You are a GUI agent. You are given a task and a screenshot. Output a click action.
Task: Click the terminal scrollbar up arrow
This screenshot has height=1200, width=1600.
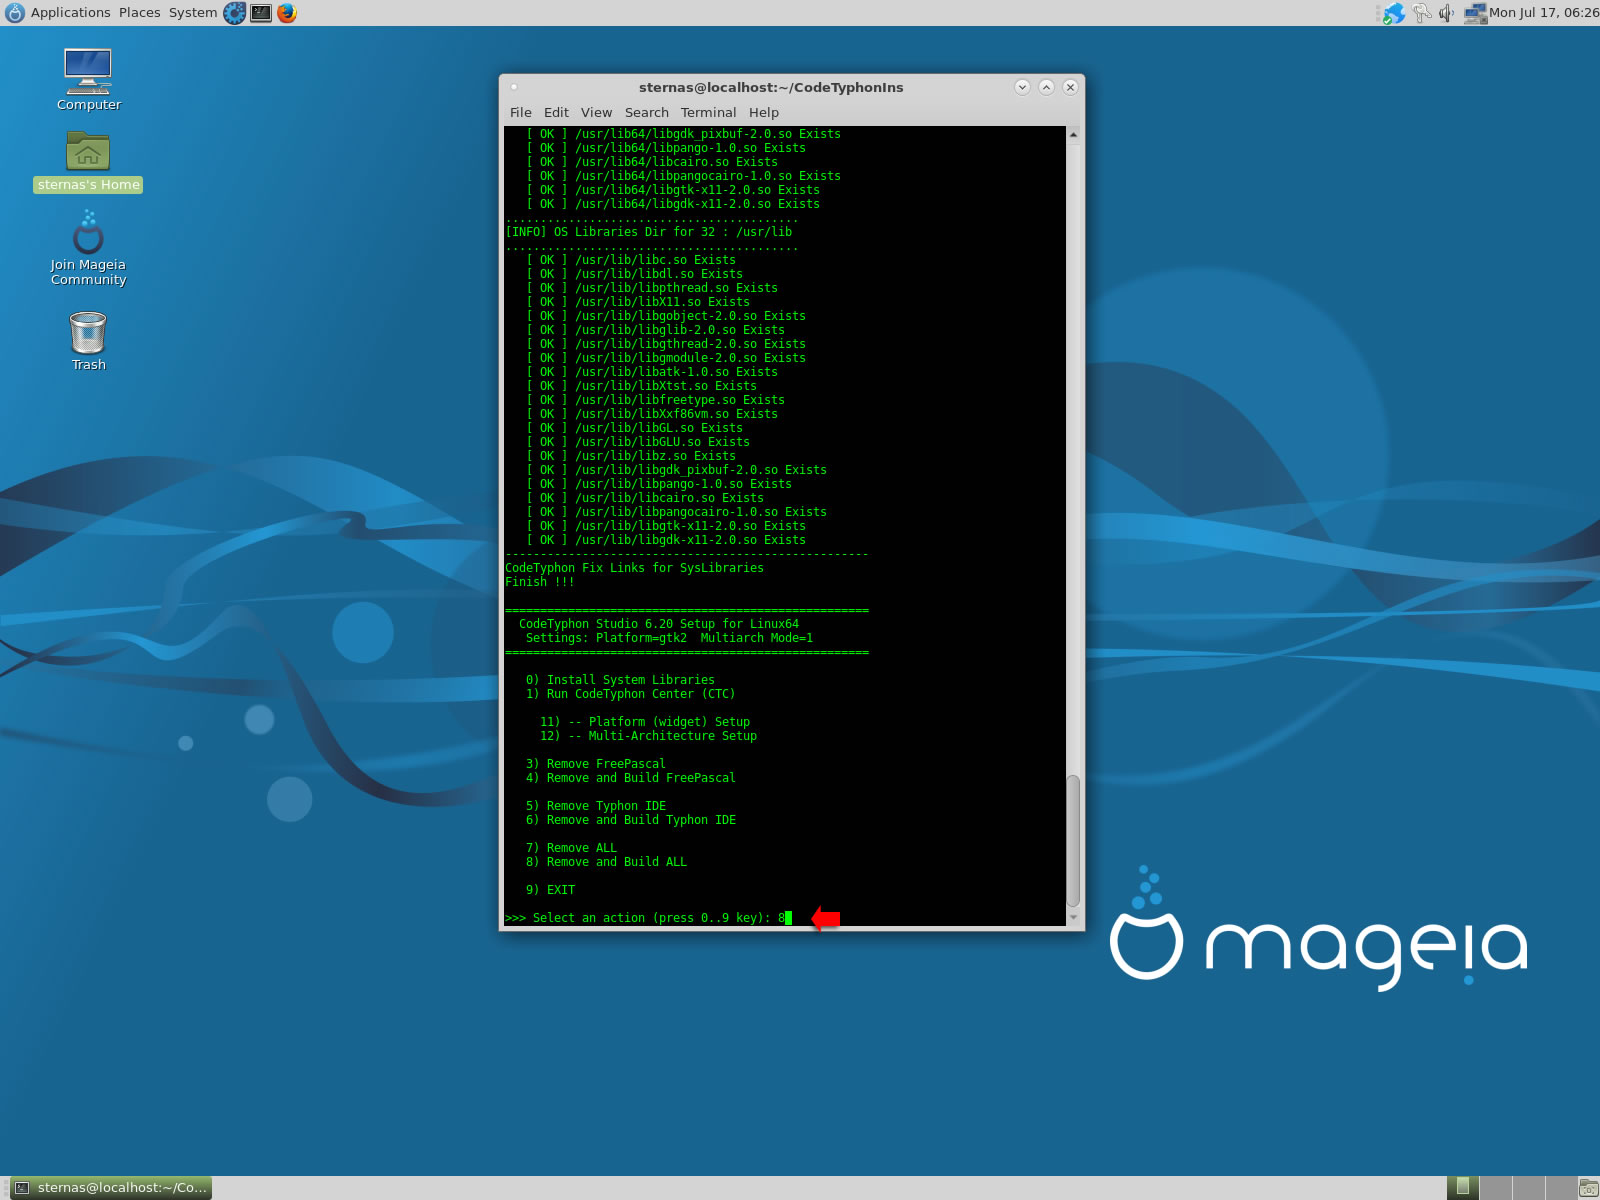click(x=1073, y=134)
